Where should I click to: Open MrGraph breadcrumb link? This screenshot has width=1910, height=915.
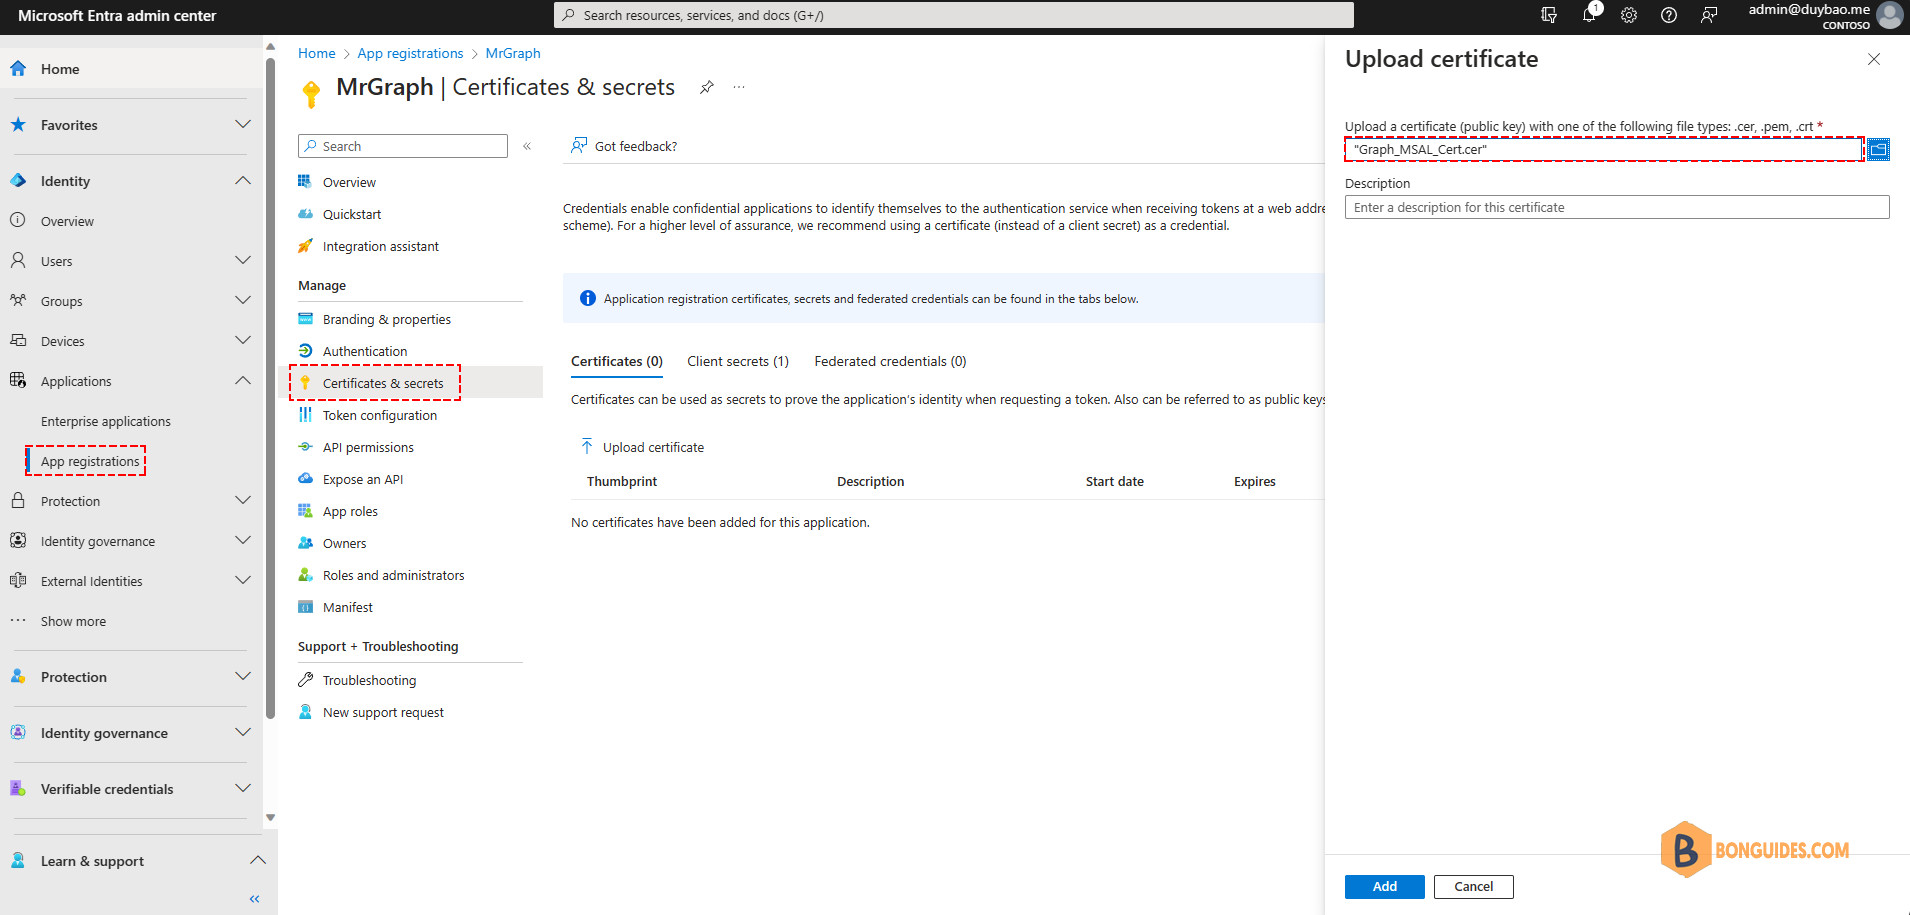[513, 53]
